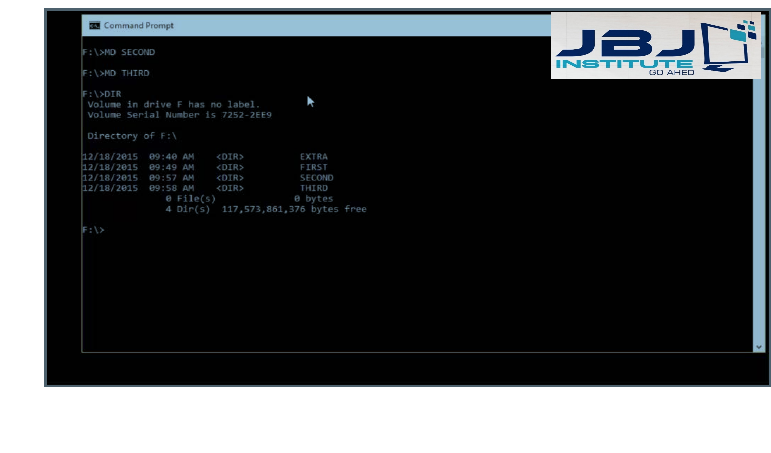Click the 09:49 AM timestamp
The width and height of the screenshot is (771, 453).
coord(172,167)
